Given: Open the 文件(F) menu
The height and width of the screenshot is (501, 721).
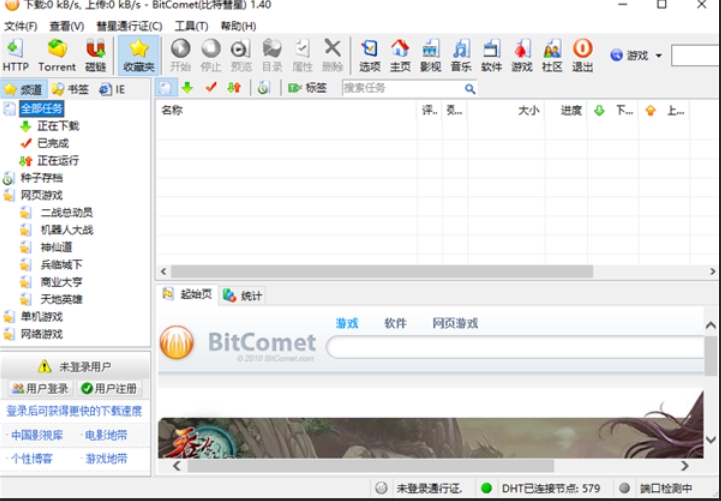Looking at the screenshot, I should (21, 26).
